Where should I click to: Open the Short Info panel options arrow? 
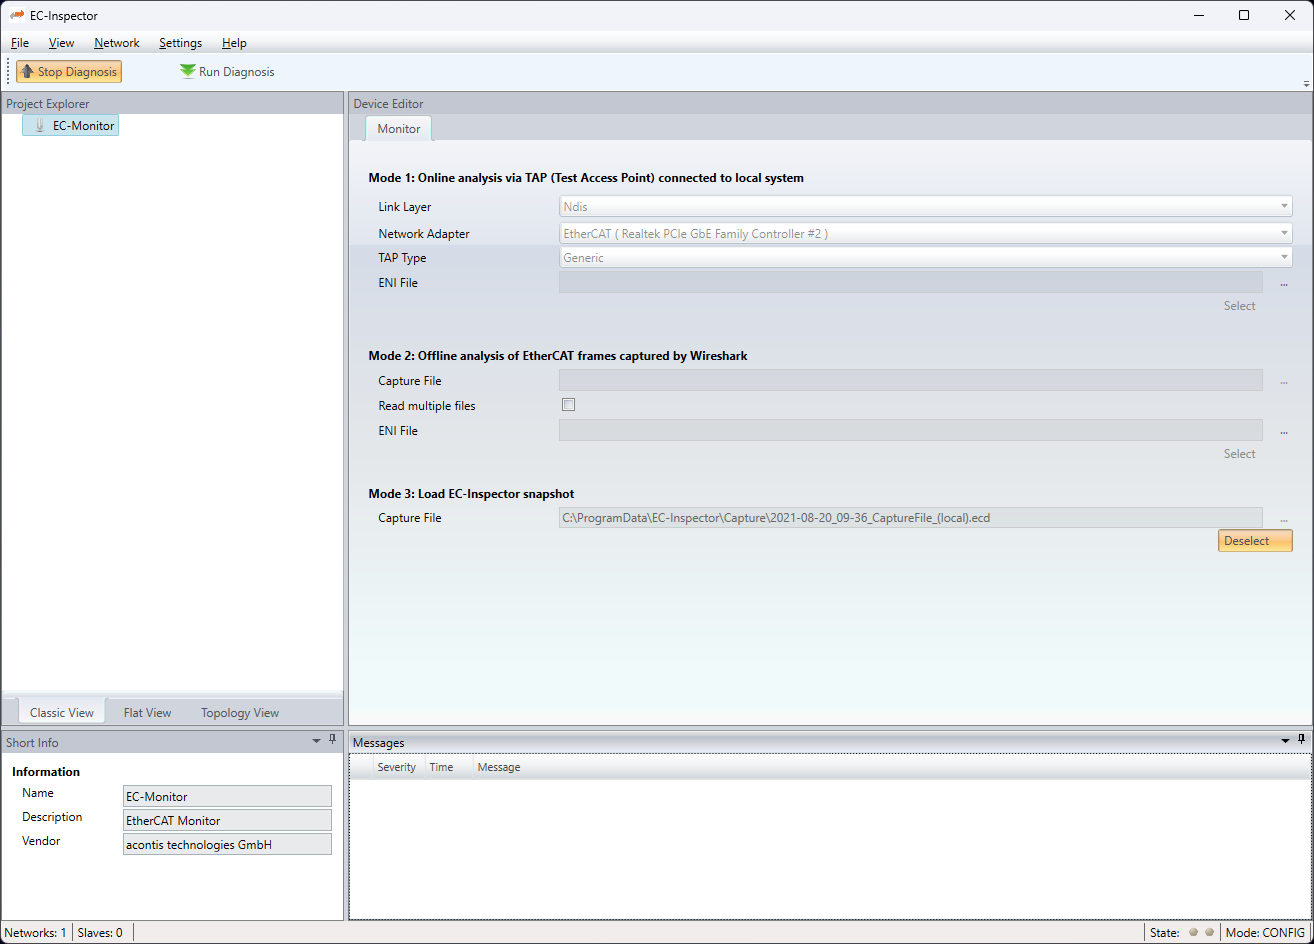(x=317, y=741)
